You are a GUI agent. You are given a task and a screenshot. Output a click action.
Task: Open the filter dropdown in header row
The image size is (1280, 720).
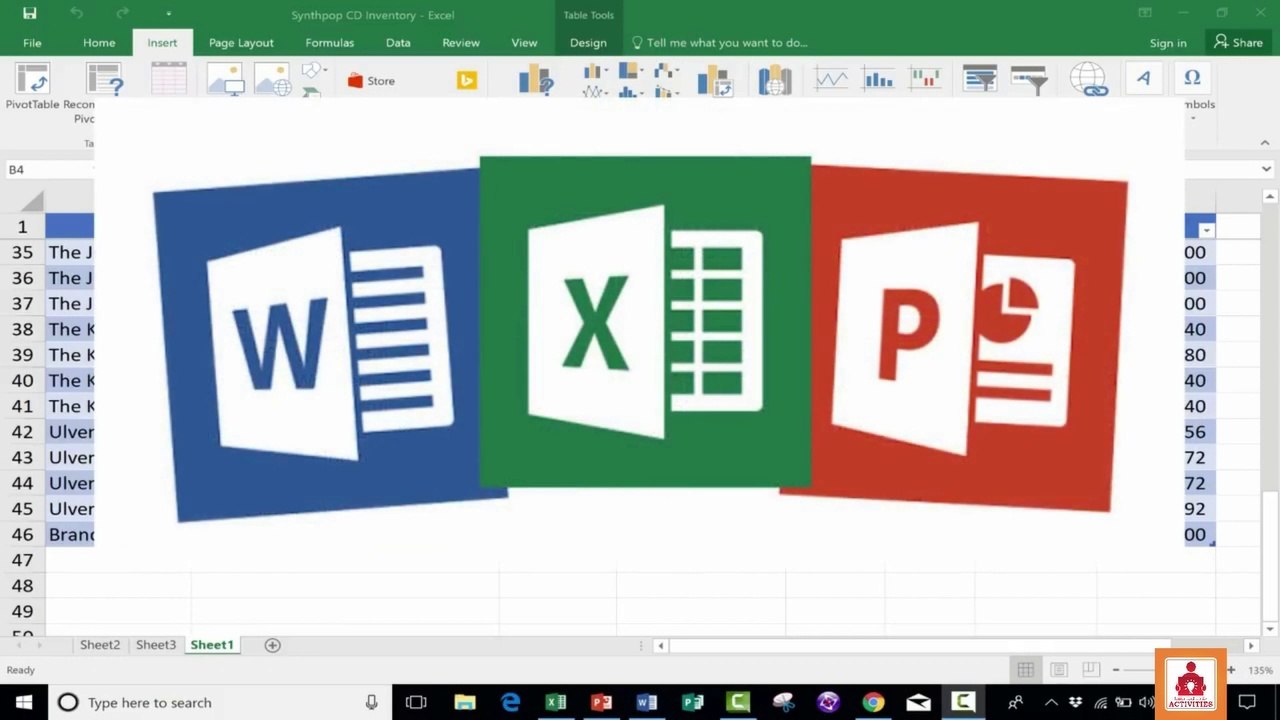(x=1206, y=230)
